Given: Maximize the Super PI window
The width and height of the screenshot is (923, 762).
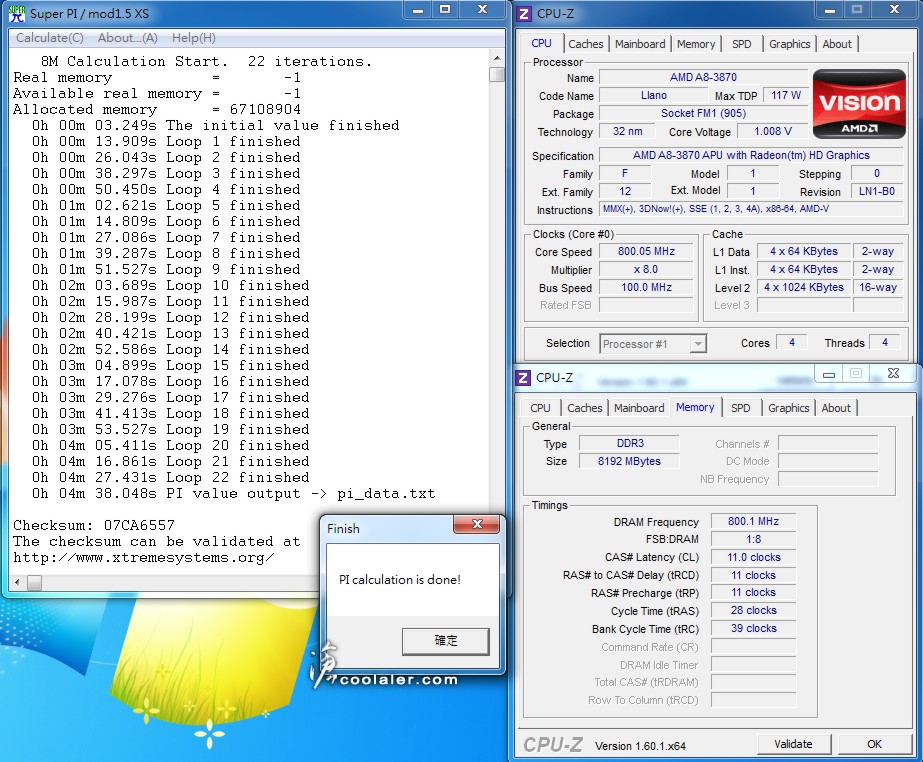Looking at the screenshot, I should pos(446,10).
